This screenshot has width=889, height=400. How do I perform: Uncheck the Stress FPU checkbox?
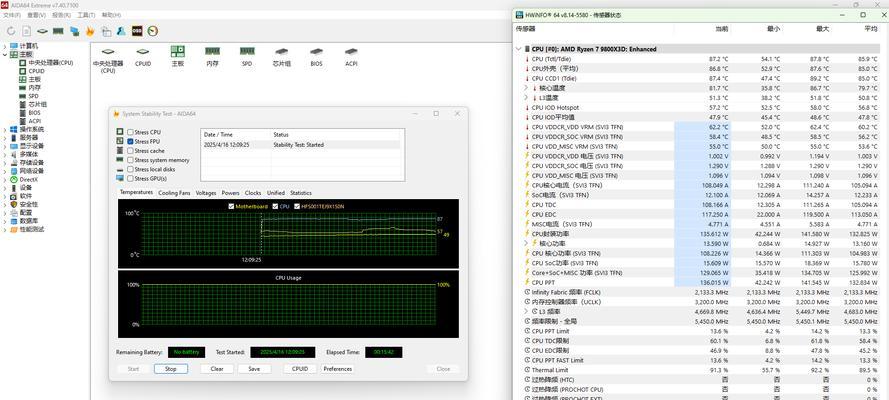pos(130,141)
